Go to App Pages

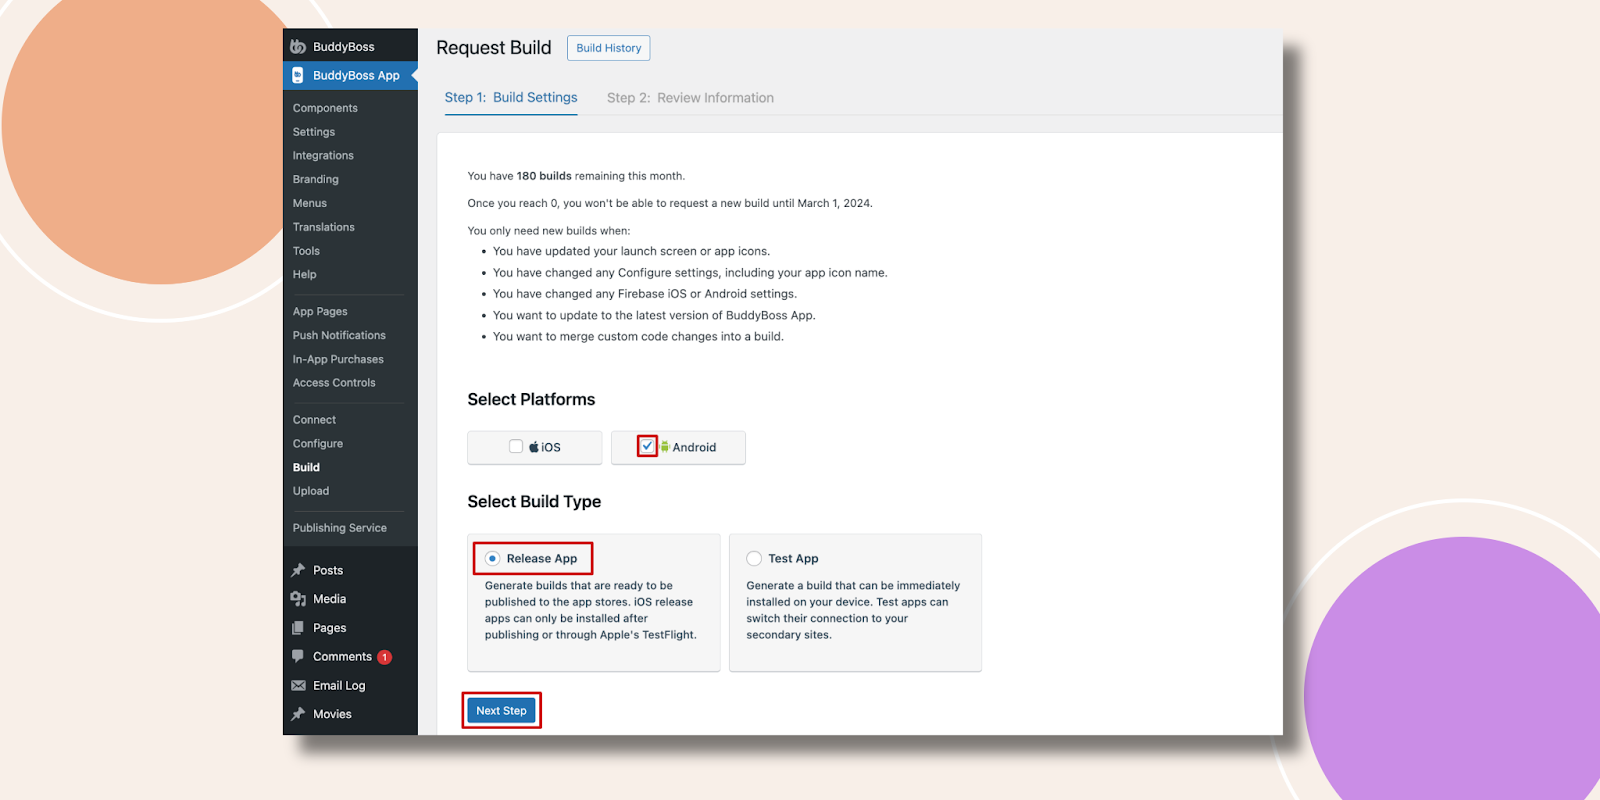320,312
